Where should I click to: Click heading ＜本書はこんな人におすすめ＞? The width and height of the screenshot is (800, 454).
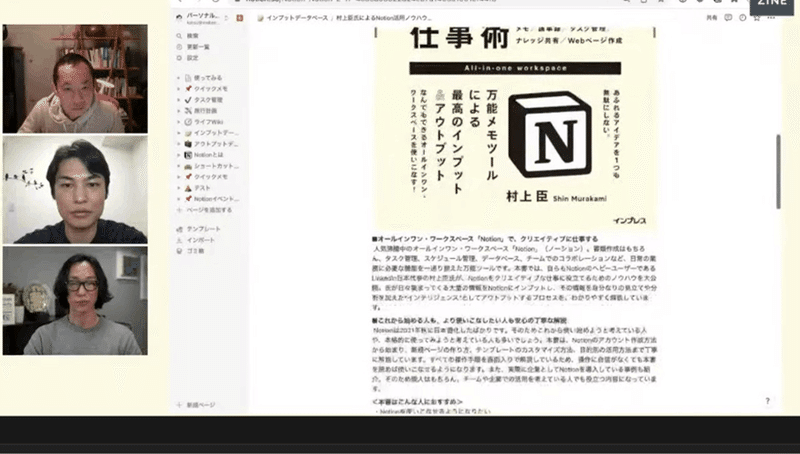(x=417, y=402)
